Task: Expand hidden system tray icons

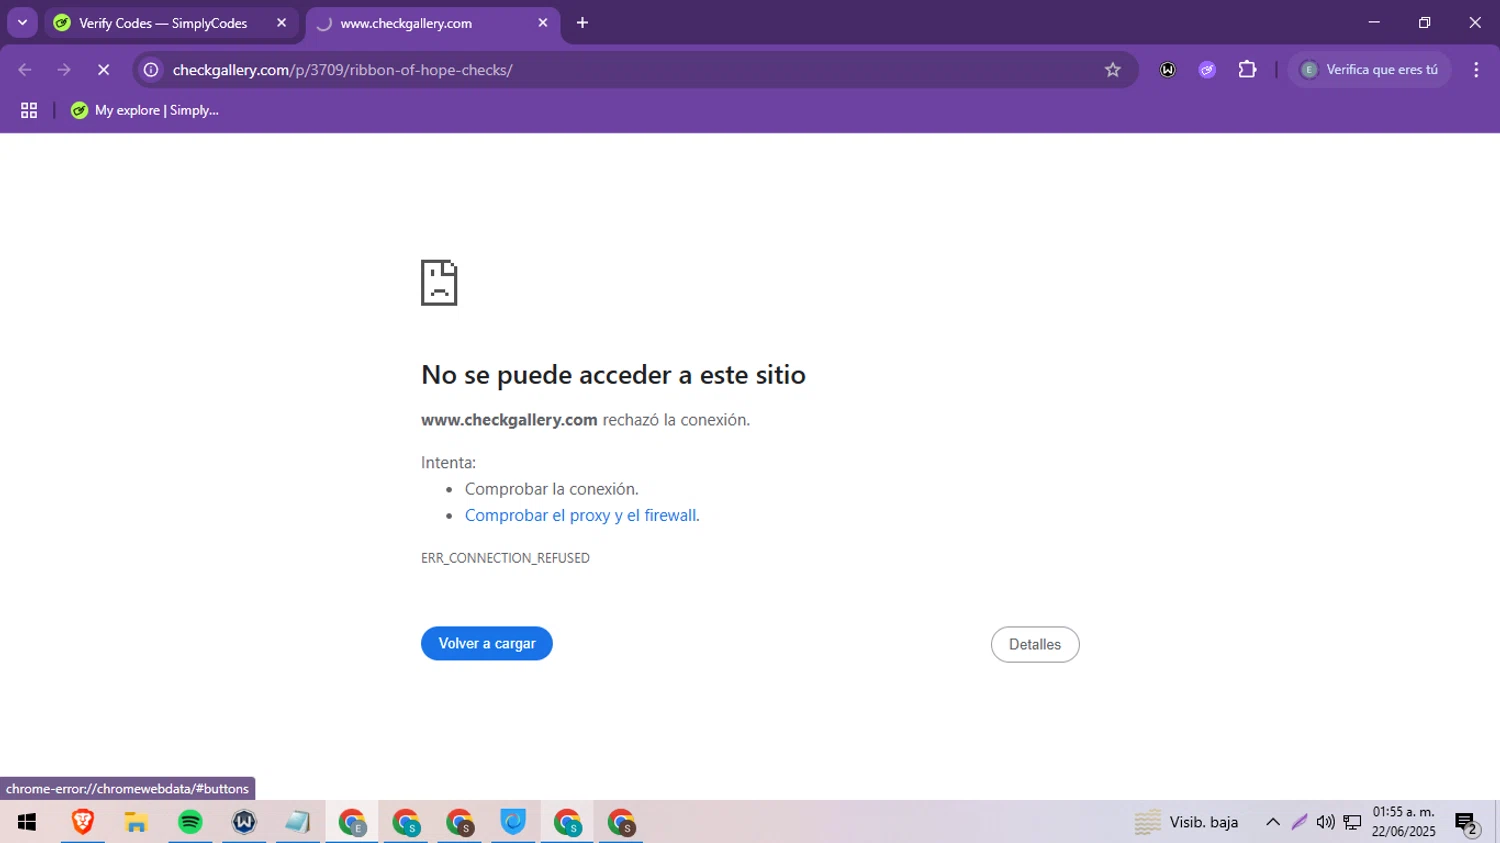Action: click(x=1273, y=823)
